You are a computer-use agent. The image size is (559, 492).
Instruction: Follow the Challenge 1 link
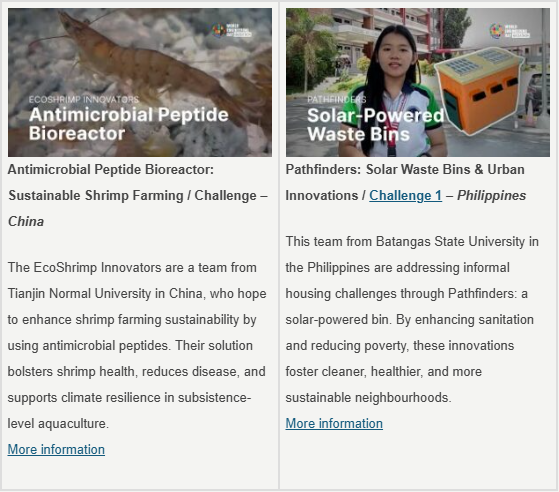coord(405,195)
